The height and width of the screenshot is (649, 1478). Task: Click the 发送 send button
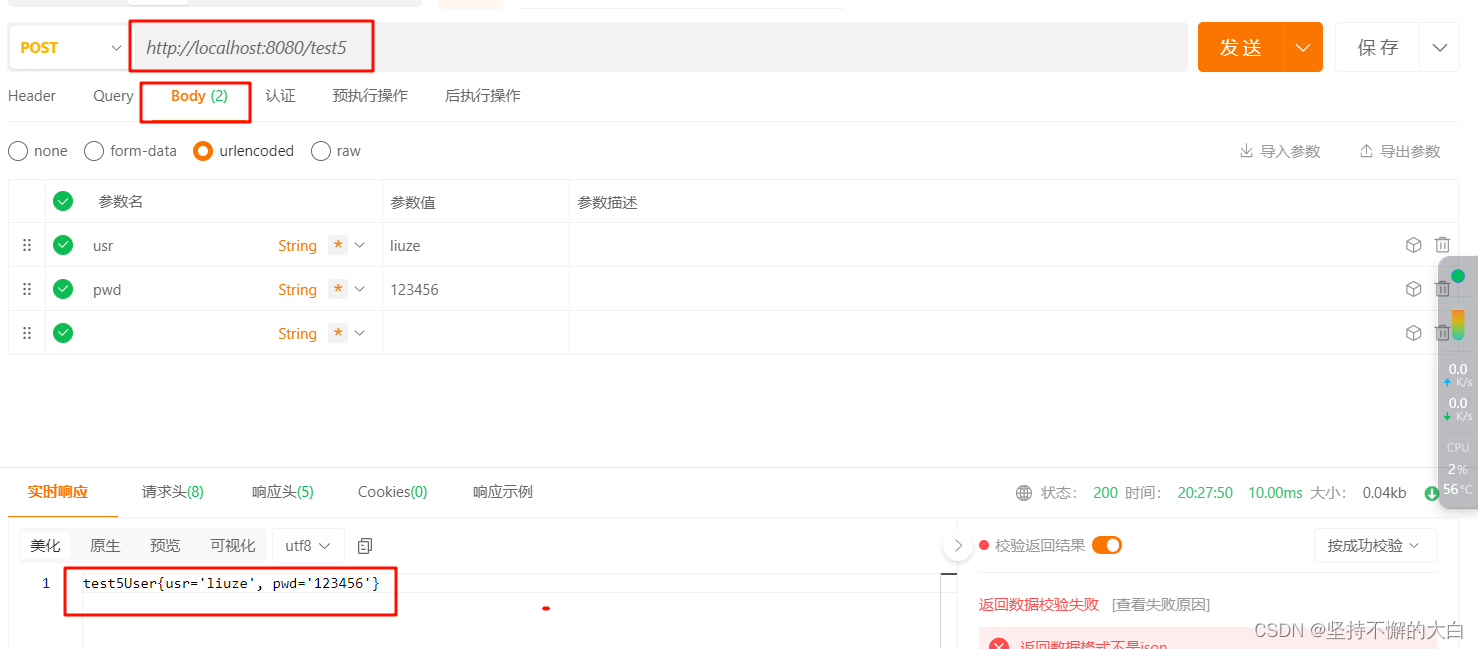1240,47
